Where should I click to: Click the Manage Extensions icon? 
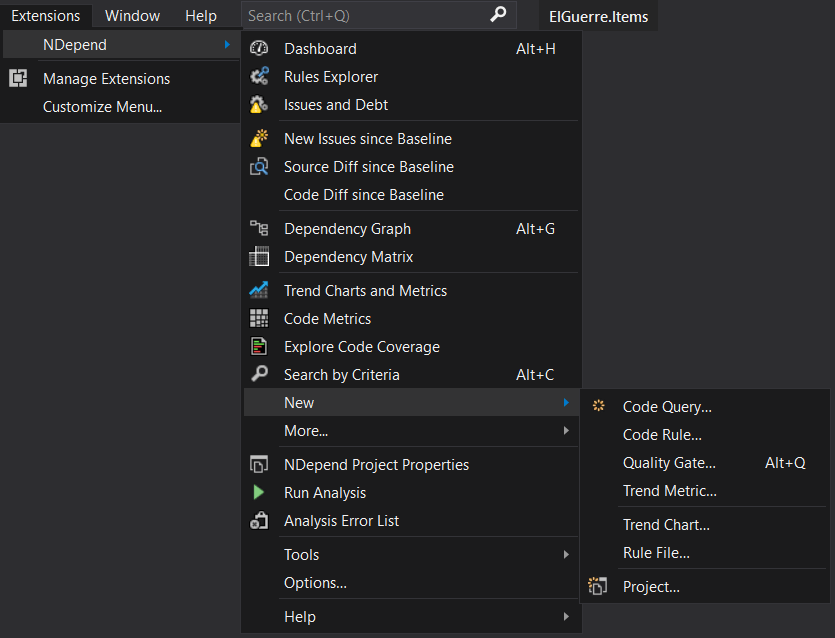18,79
